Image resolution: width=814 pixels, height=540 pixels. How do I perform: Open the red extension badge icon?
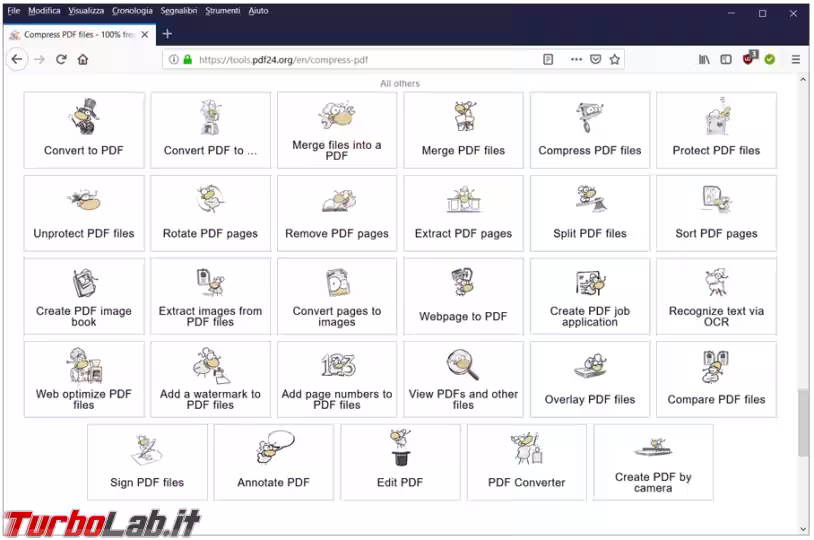[750, 58]
